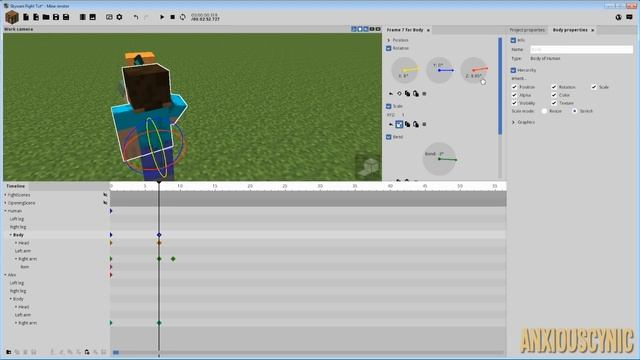
Task: Click square icon at end of rotation row
Action: click(x=424, y=94)
